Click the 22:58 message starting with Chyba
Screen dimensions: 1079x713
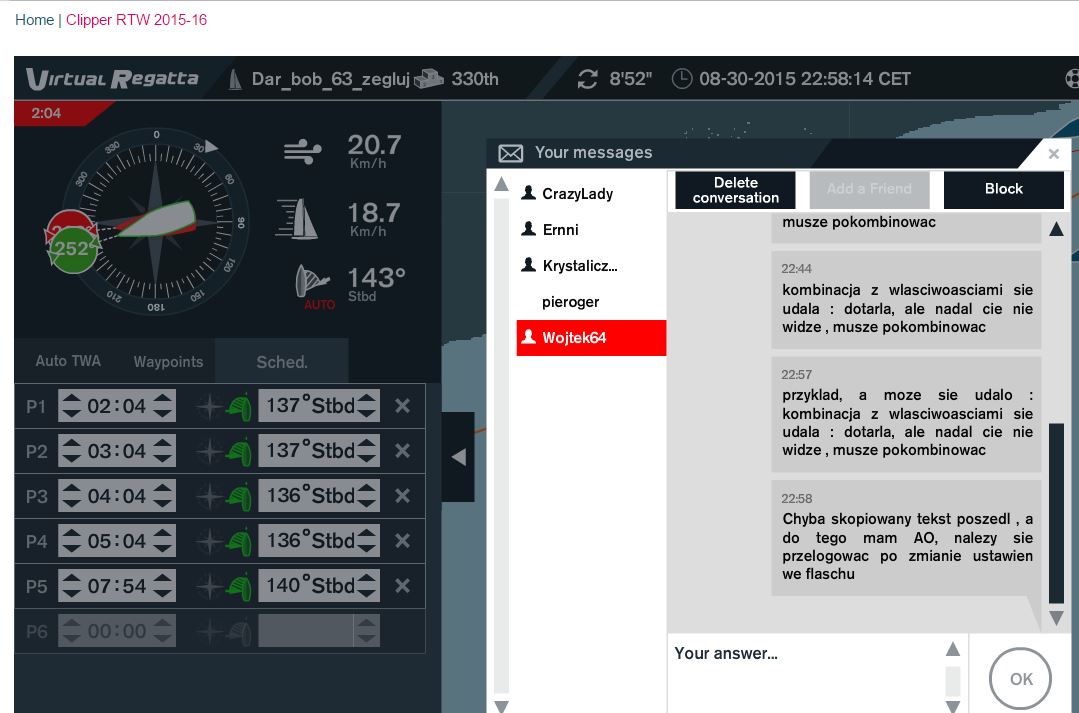(906, 538)
